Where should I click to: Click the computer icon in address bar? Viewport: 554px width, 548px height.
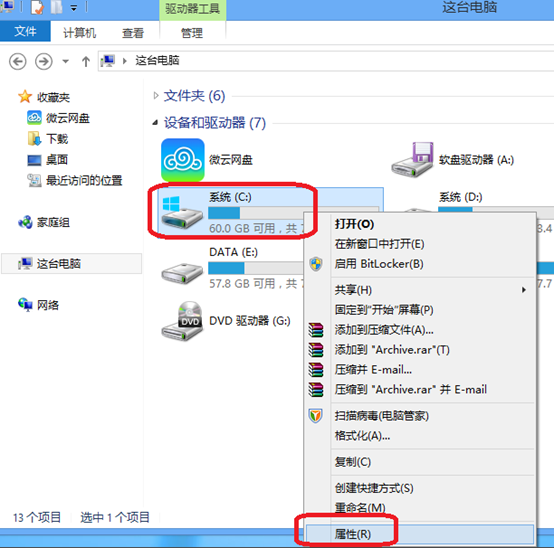pyautogui.click(x=108, y=61)
